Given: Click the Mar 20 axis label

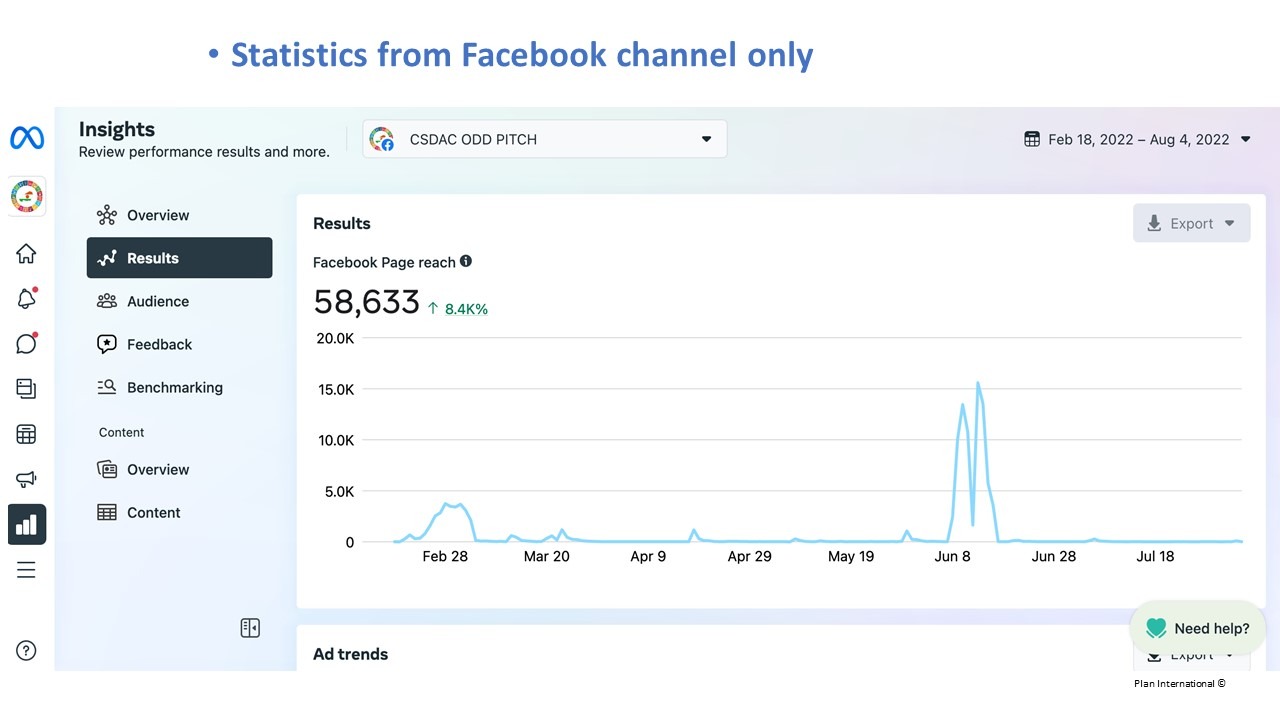Looking at the screenshot, I should pos(546,556).
